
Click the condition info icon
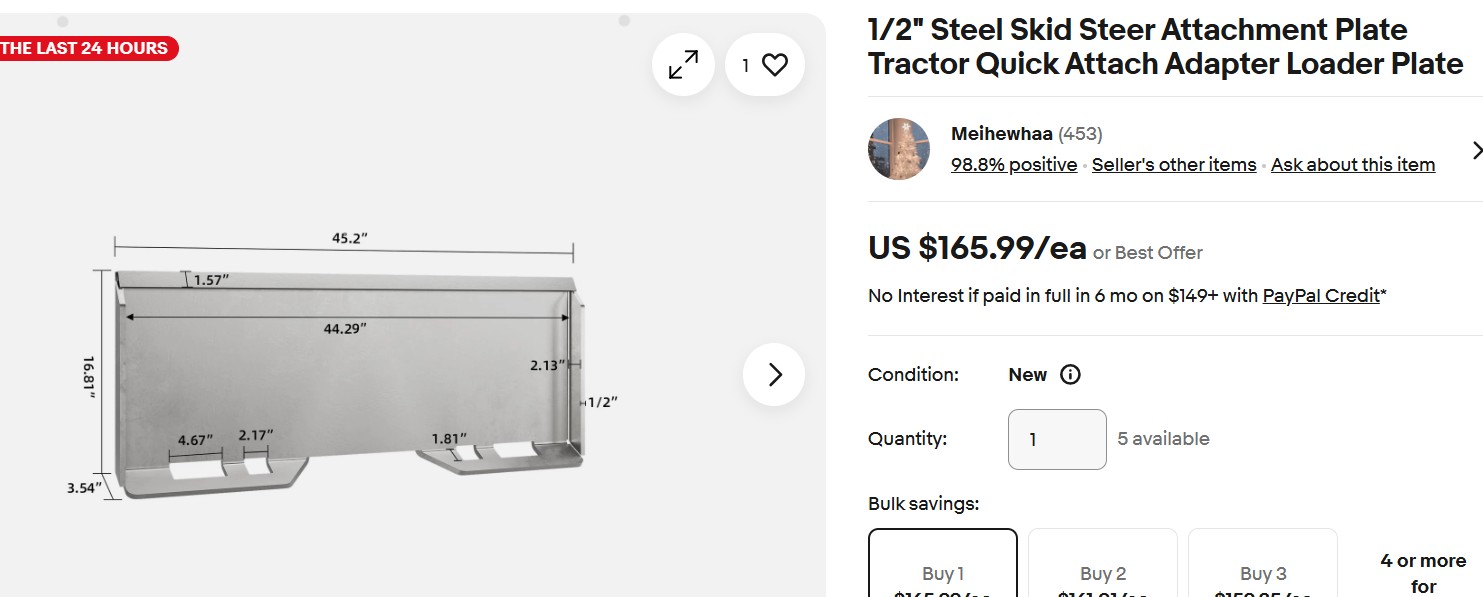pos(1070,375)
